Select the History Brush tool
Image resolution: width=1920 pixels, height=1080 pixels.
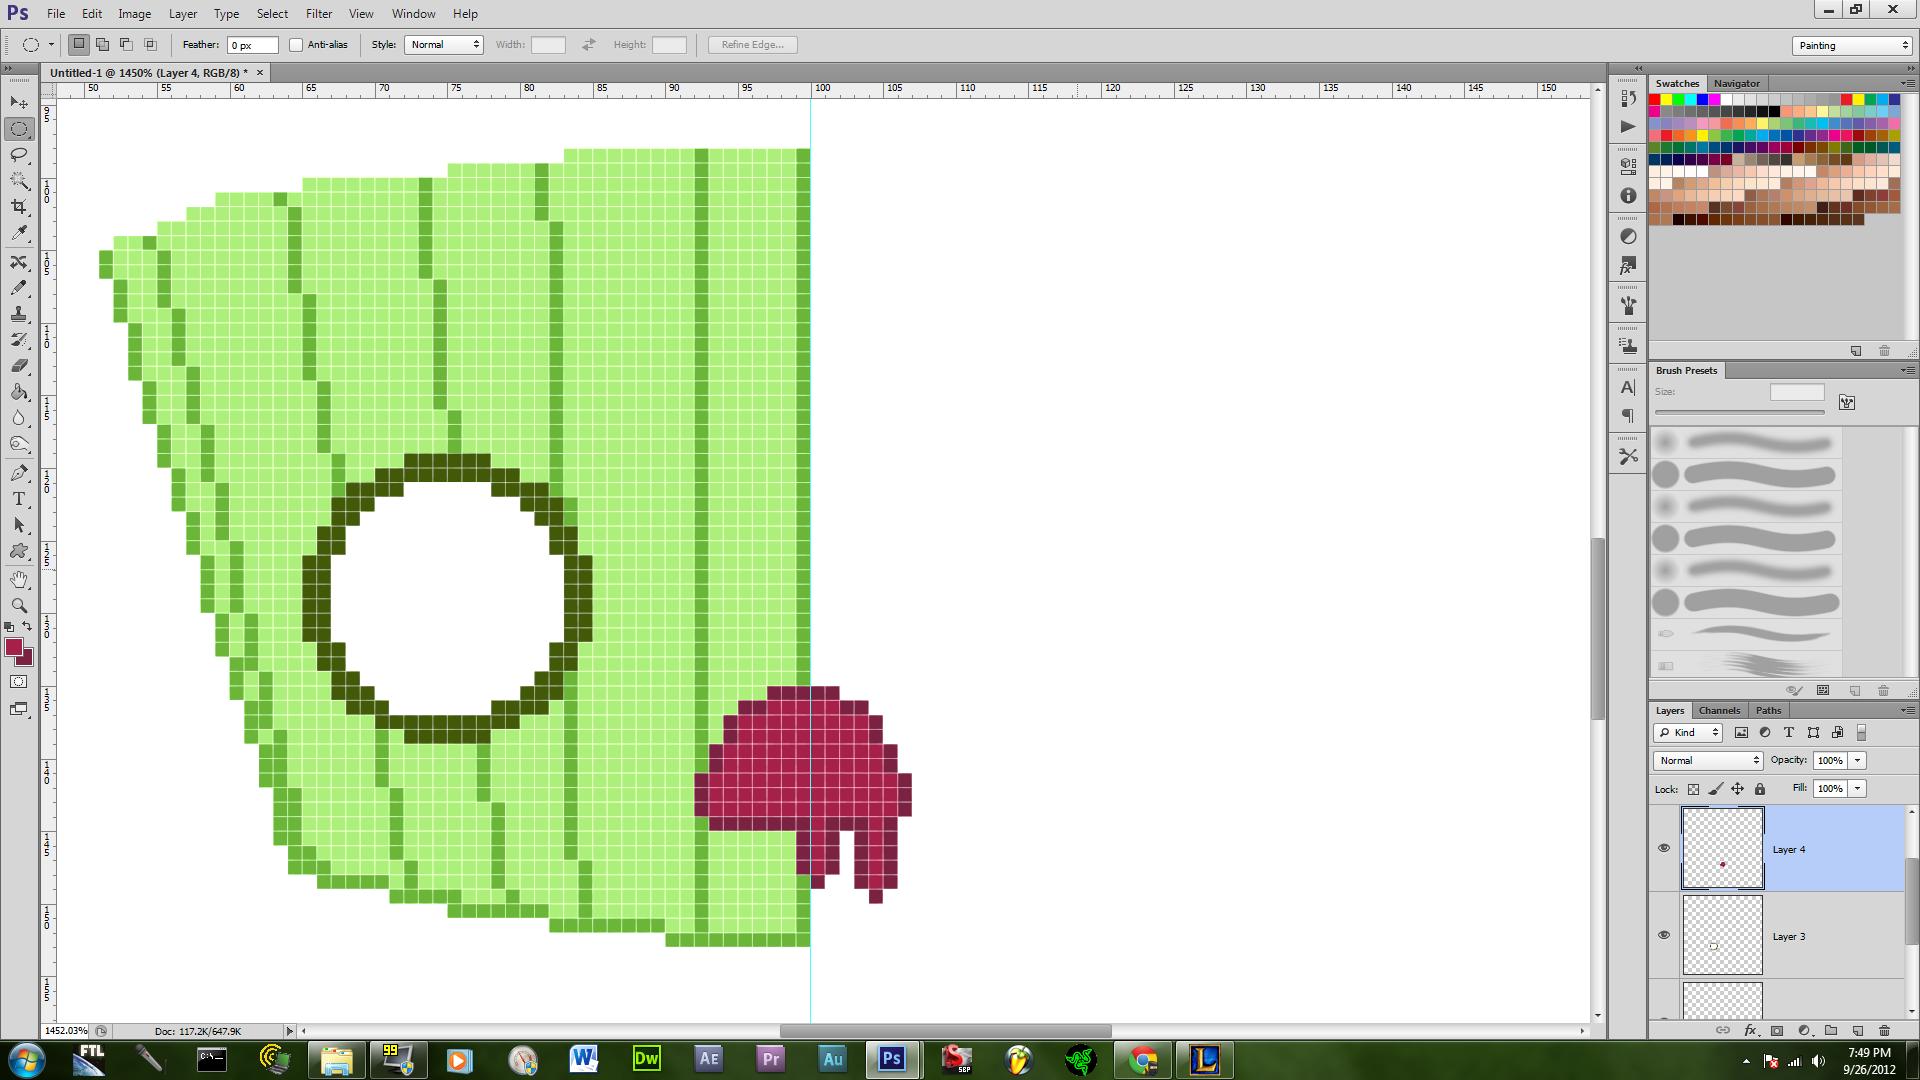point(19,340)
